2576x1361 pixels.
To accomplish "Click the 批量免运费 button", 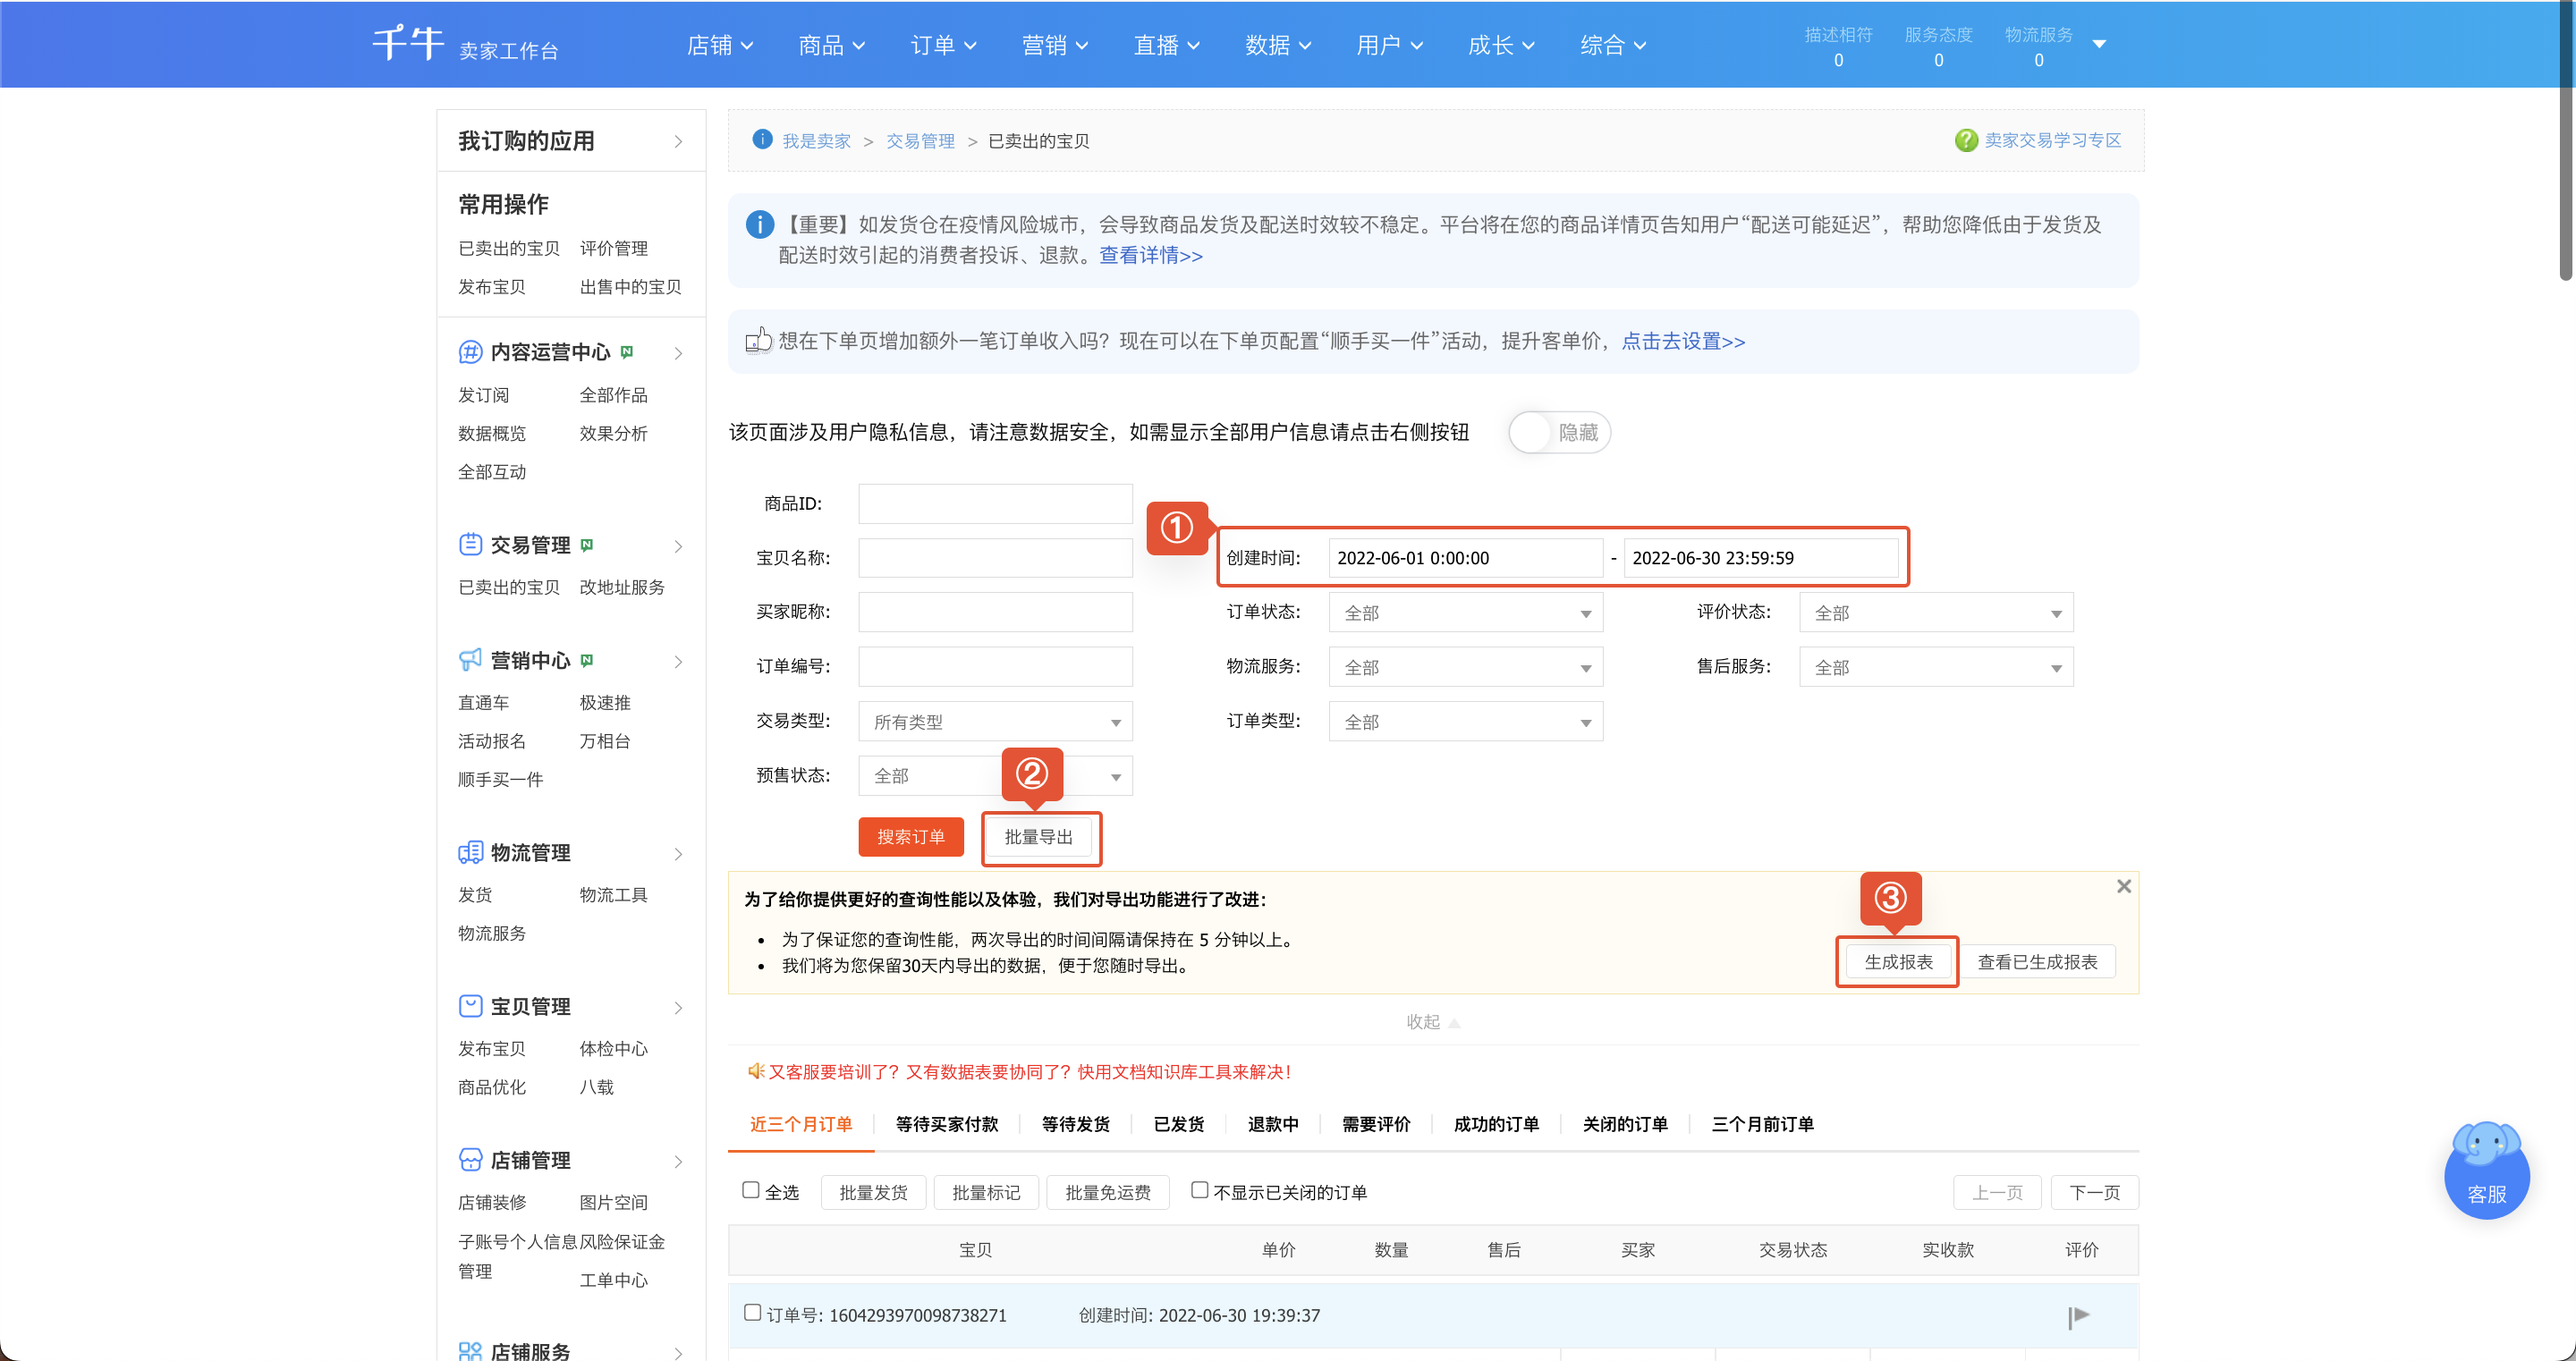I will (1107, 1192).
